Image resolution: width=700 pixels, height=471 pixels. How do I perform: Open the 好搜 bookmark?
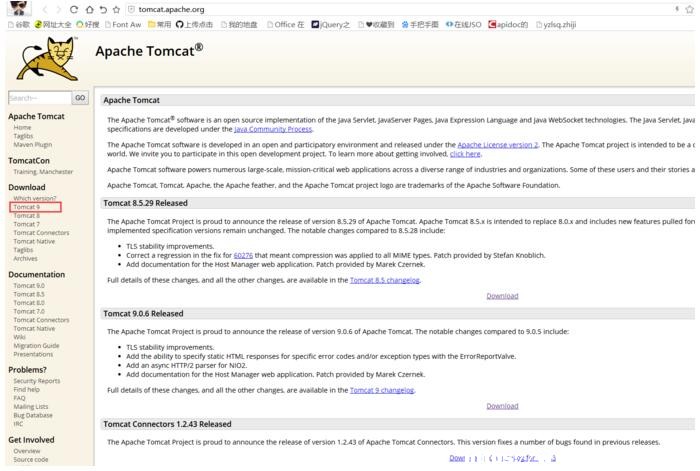point(88,25)
